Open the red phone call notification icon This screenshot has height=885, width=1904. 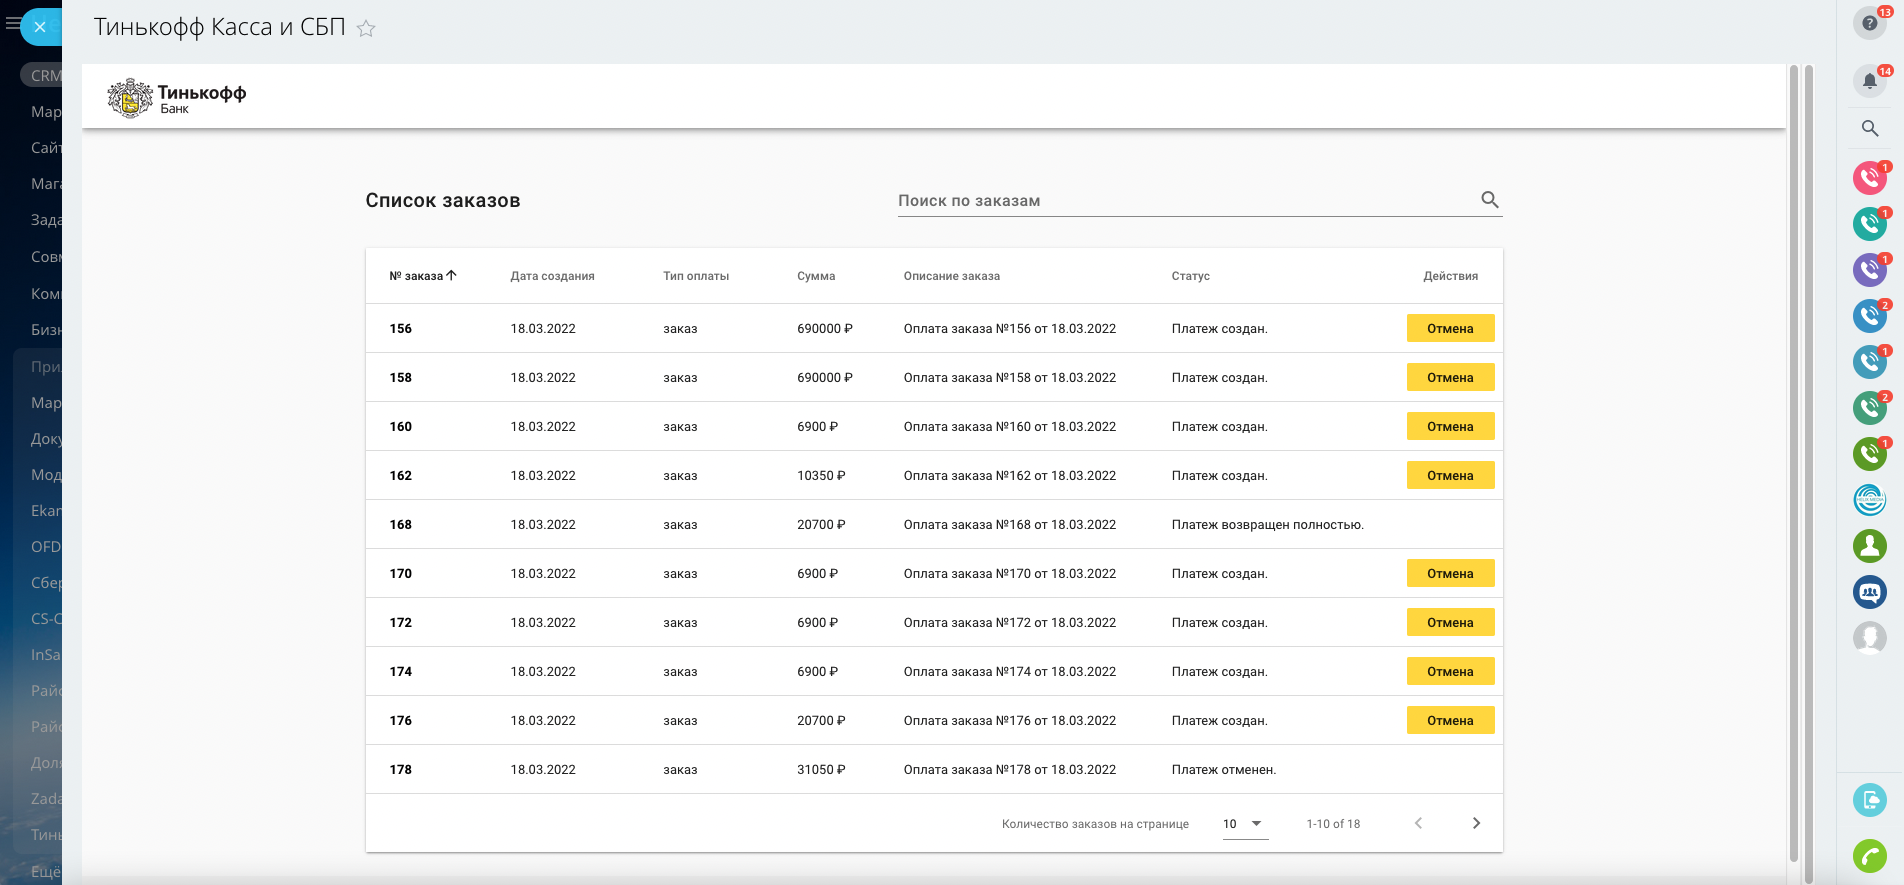(1869, 178)
